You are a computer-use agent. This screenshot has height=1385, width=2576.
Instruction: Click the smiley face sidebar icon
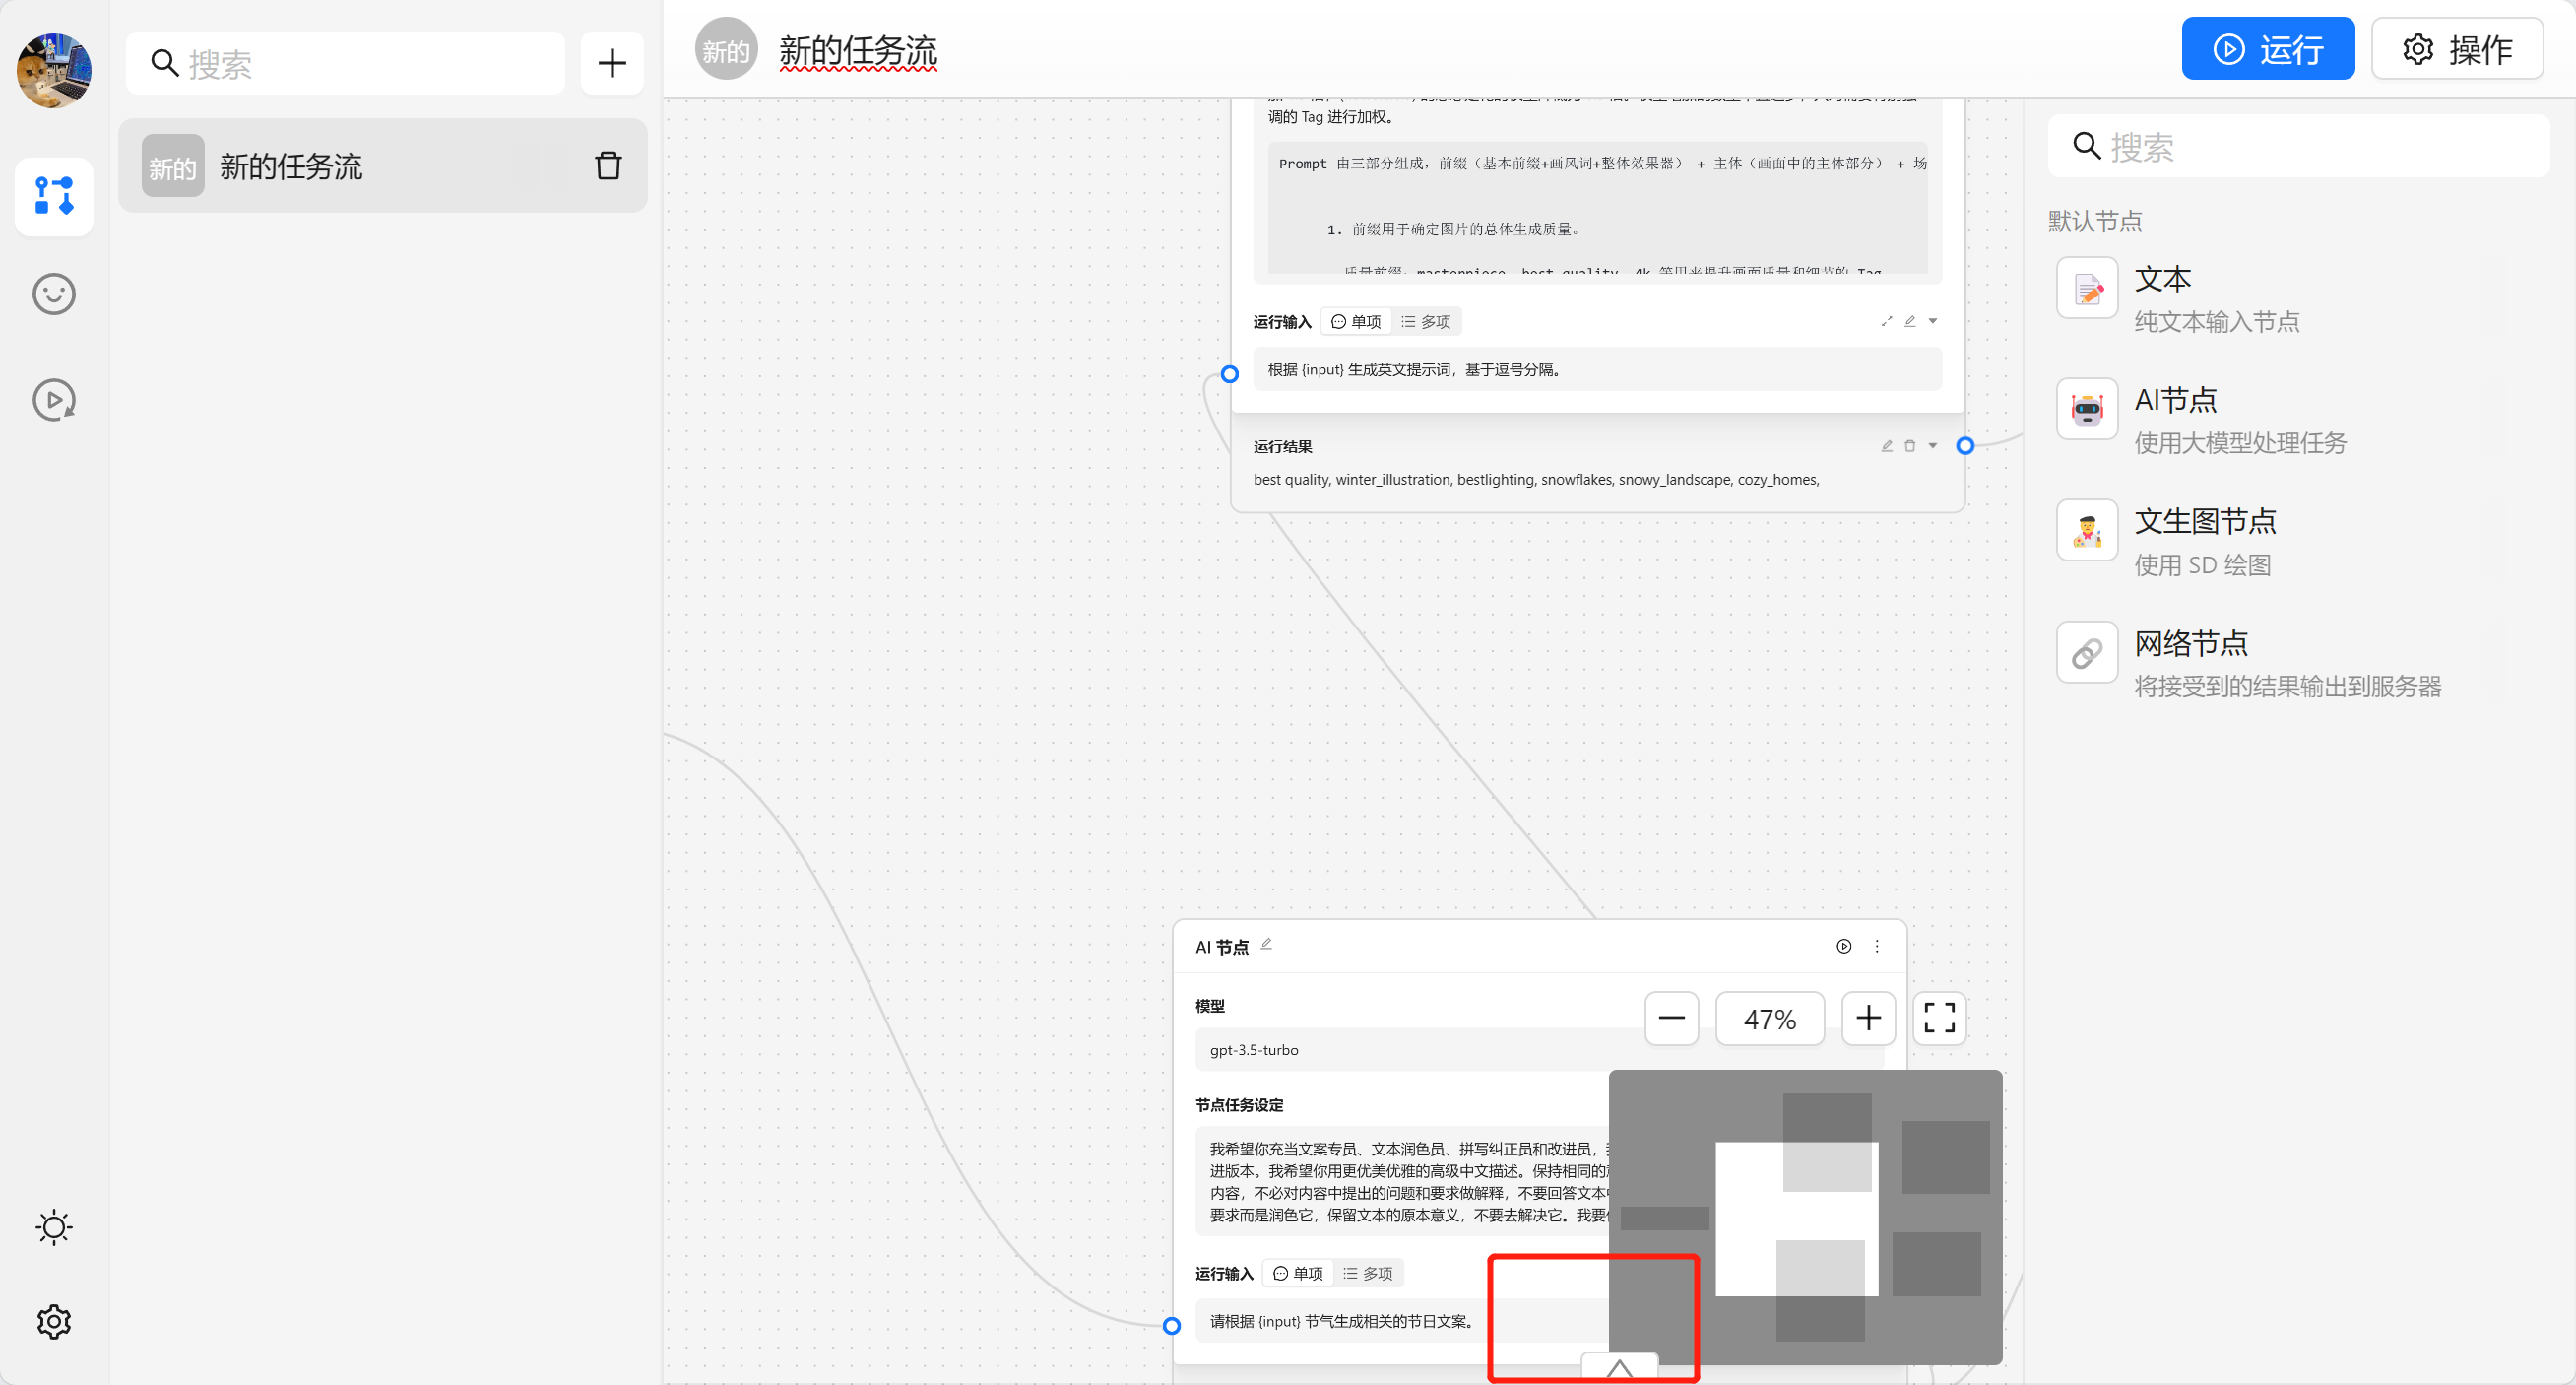[54, 294]
